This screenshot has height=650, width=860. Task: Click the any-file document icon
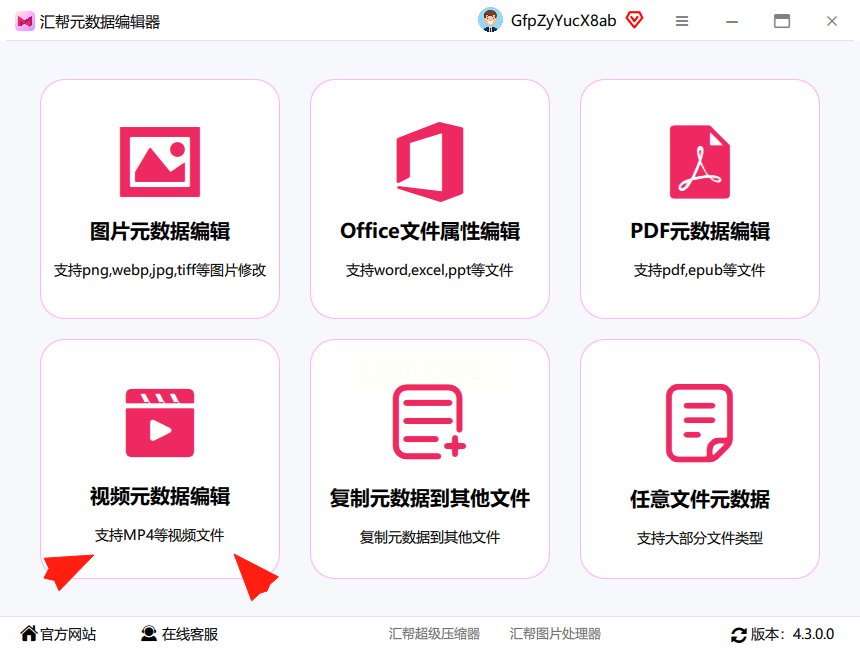[699, 423]
